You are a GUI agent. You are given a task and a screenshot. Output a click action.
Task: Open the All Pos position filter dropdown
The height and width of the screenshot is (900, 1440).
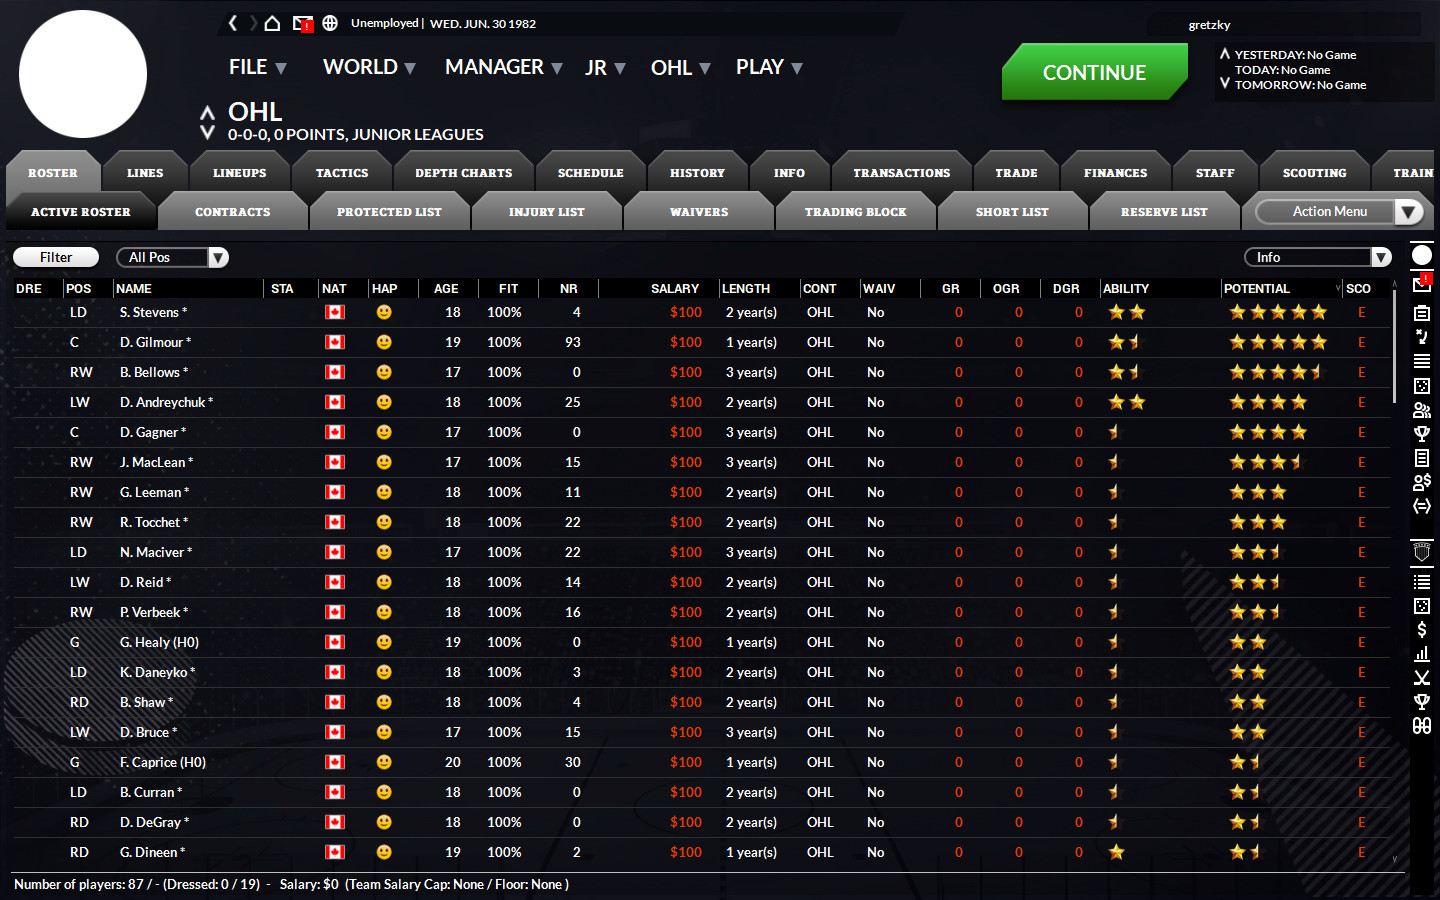click(171, 257)
